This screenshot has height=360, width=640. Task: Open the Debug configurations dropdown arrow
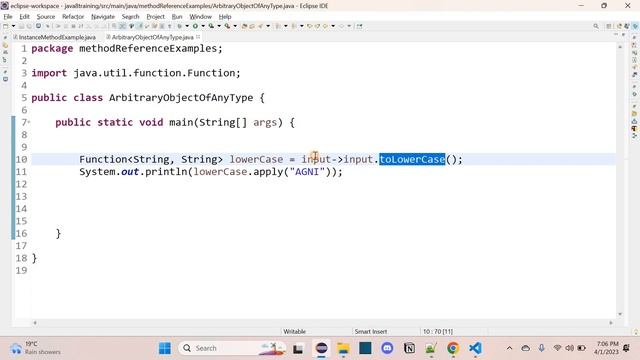[x=187, y=26]
